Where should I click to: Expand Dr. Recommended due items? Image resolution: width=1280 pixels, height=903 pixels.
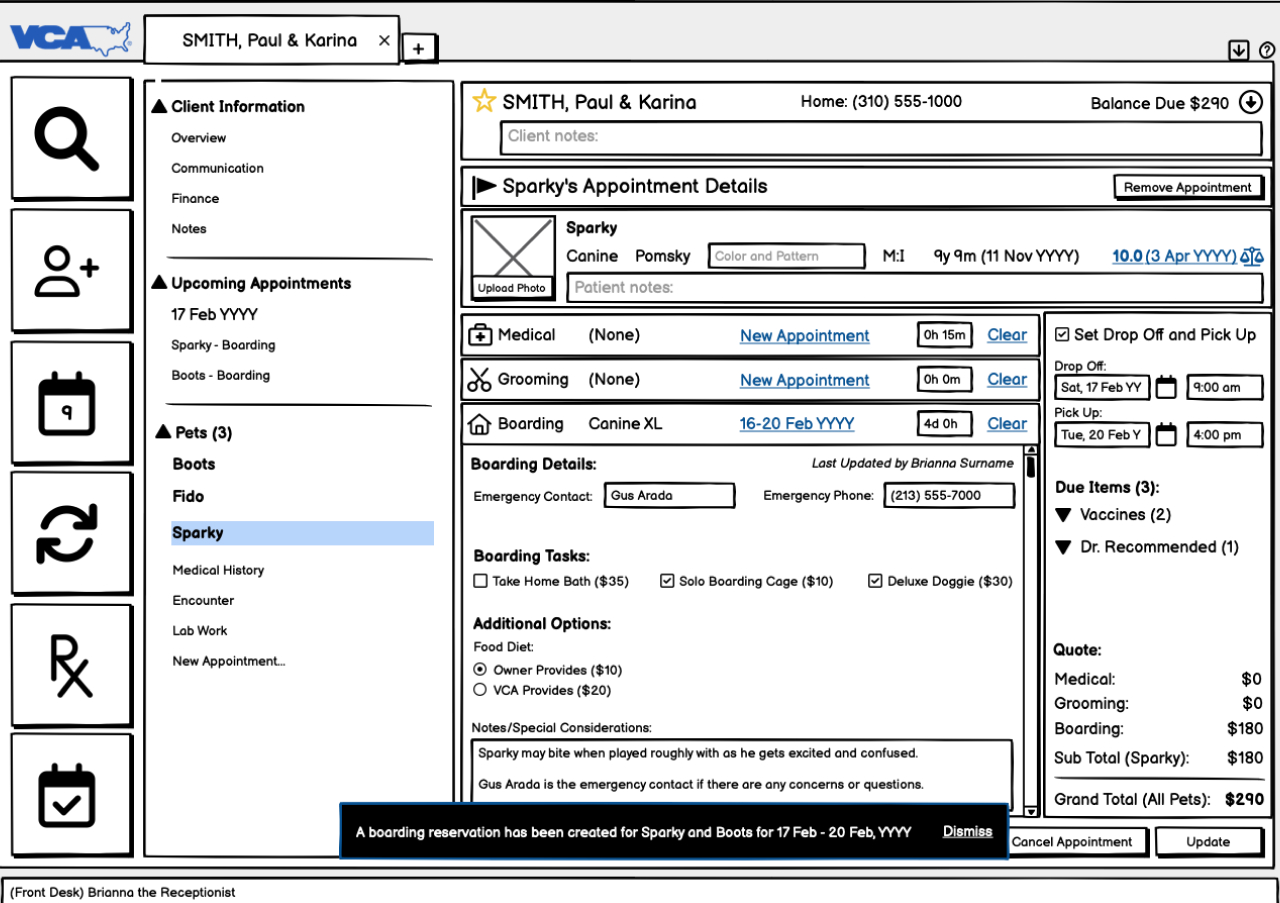(x=1063, y=547)
